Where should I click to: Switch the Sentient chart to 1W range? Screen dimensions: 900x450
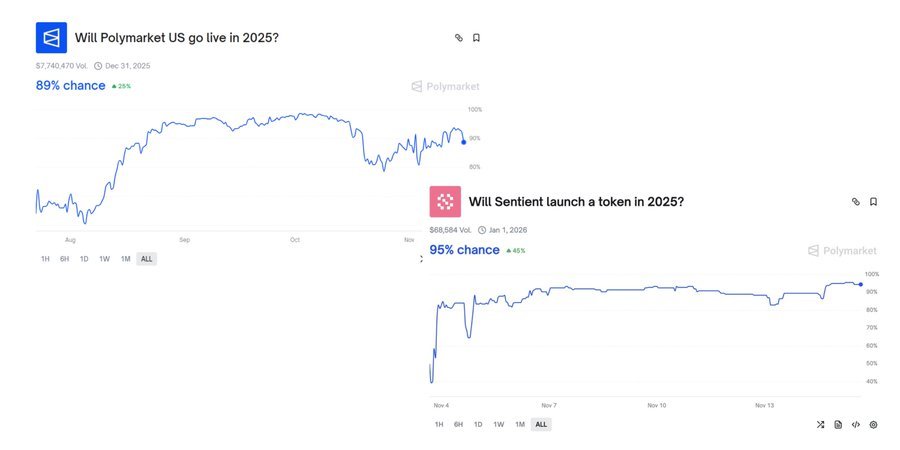pos(498,424)
